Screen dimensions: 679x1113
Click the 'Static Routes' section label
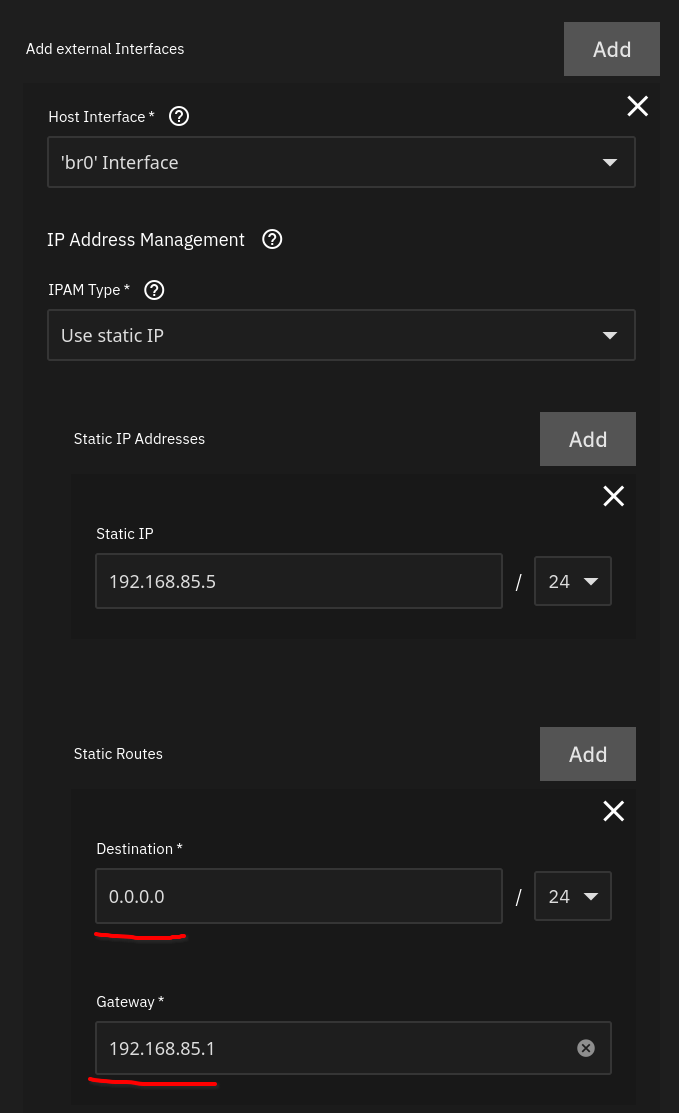(118, 754)
